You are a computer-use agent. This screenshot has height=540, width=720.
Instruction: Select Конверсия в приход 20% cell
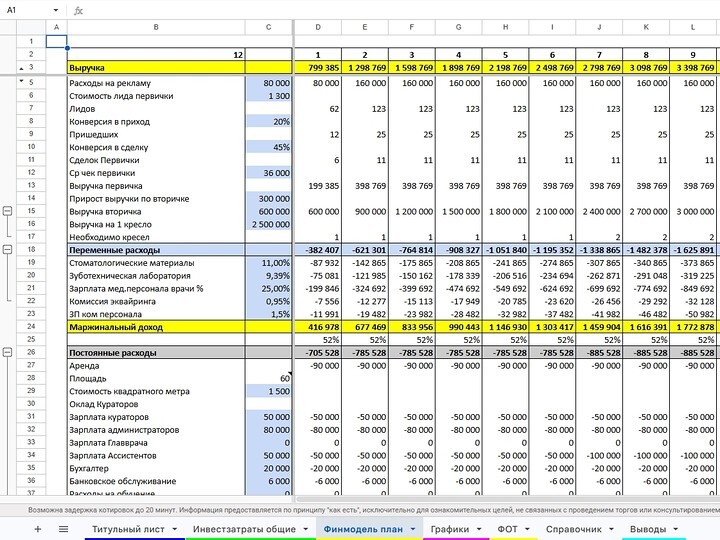click(x=269, y=122)
